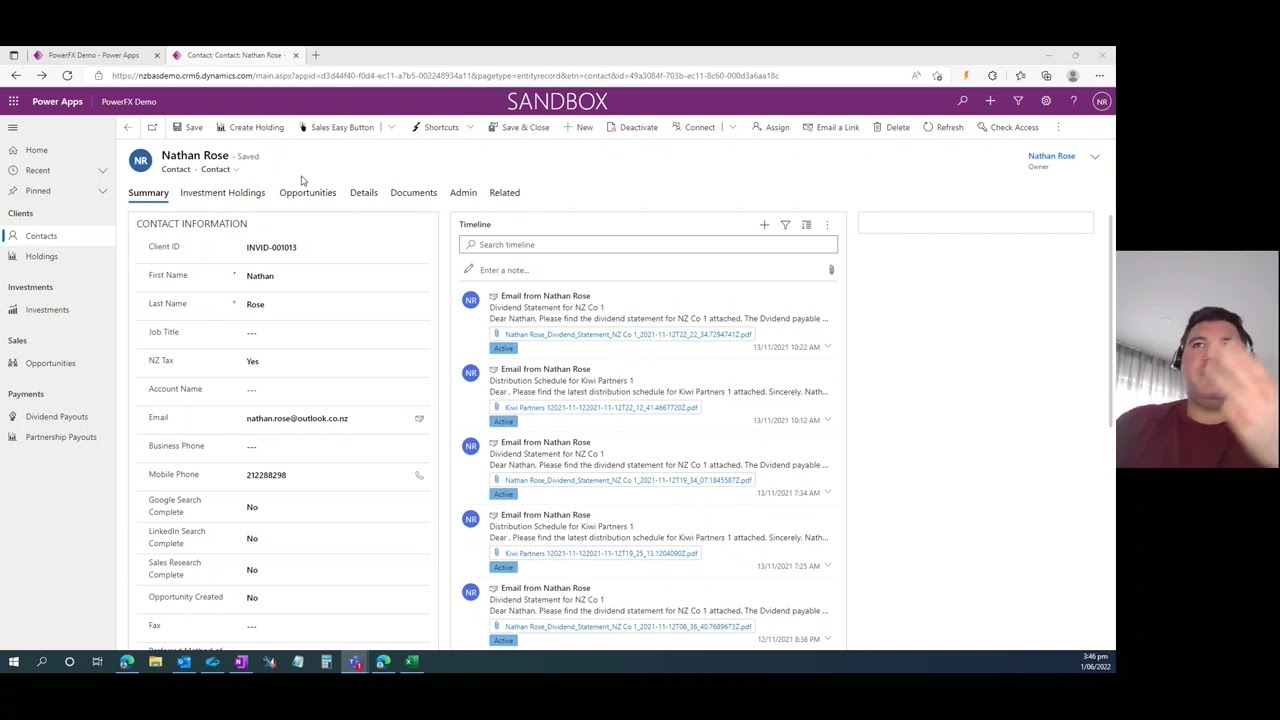Switch to the Summary tab
The image size is (1280, 720).
pos(148,193)
